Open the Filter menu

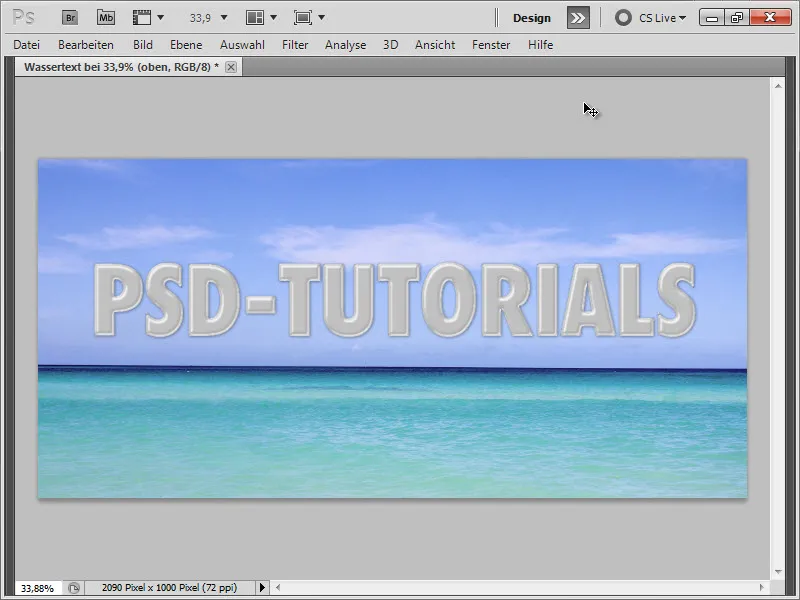(295, 45)
